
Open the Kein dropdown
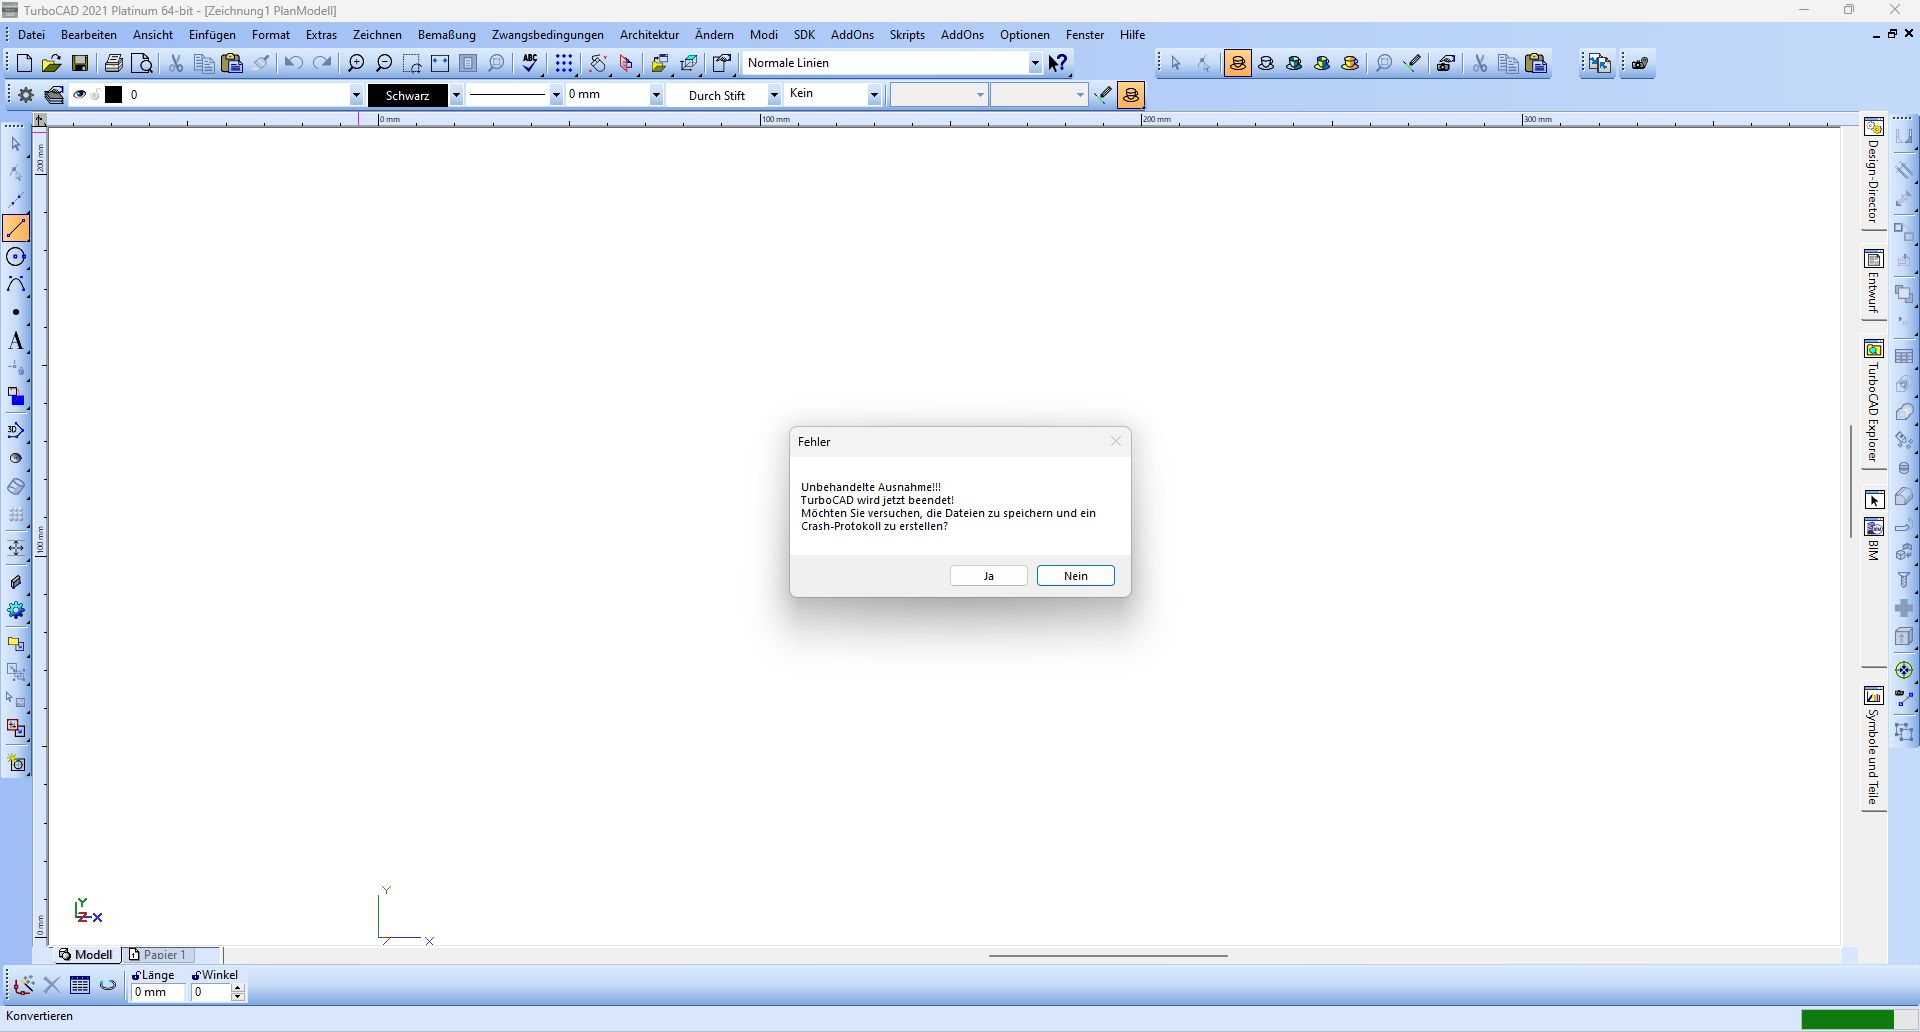874,95
